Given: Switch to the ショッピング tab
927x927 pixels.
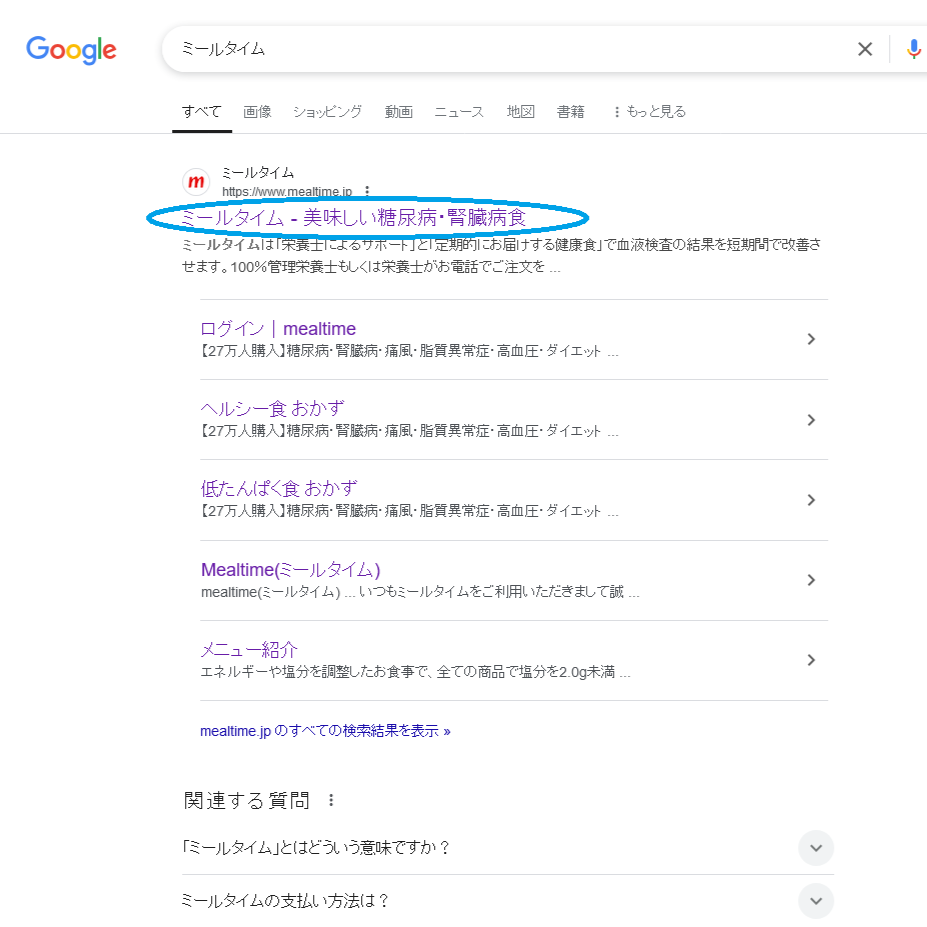Looking at the screenshot, I should (327, 112).
